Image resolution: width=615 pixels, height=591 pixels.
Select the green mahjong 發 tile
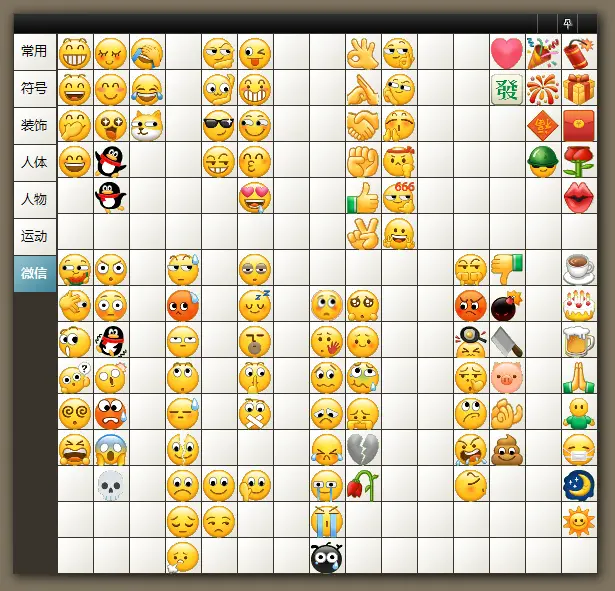coord(507,89)
